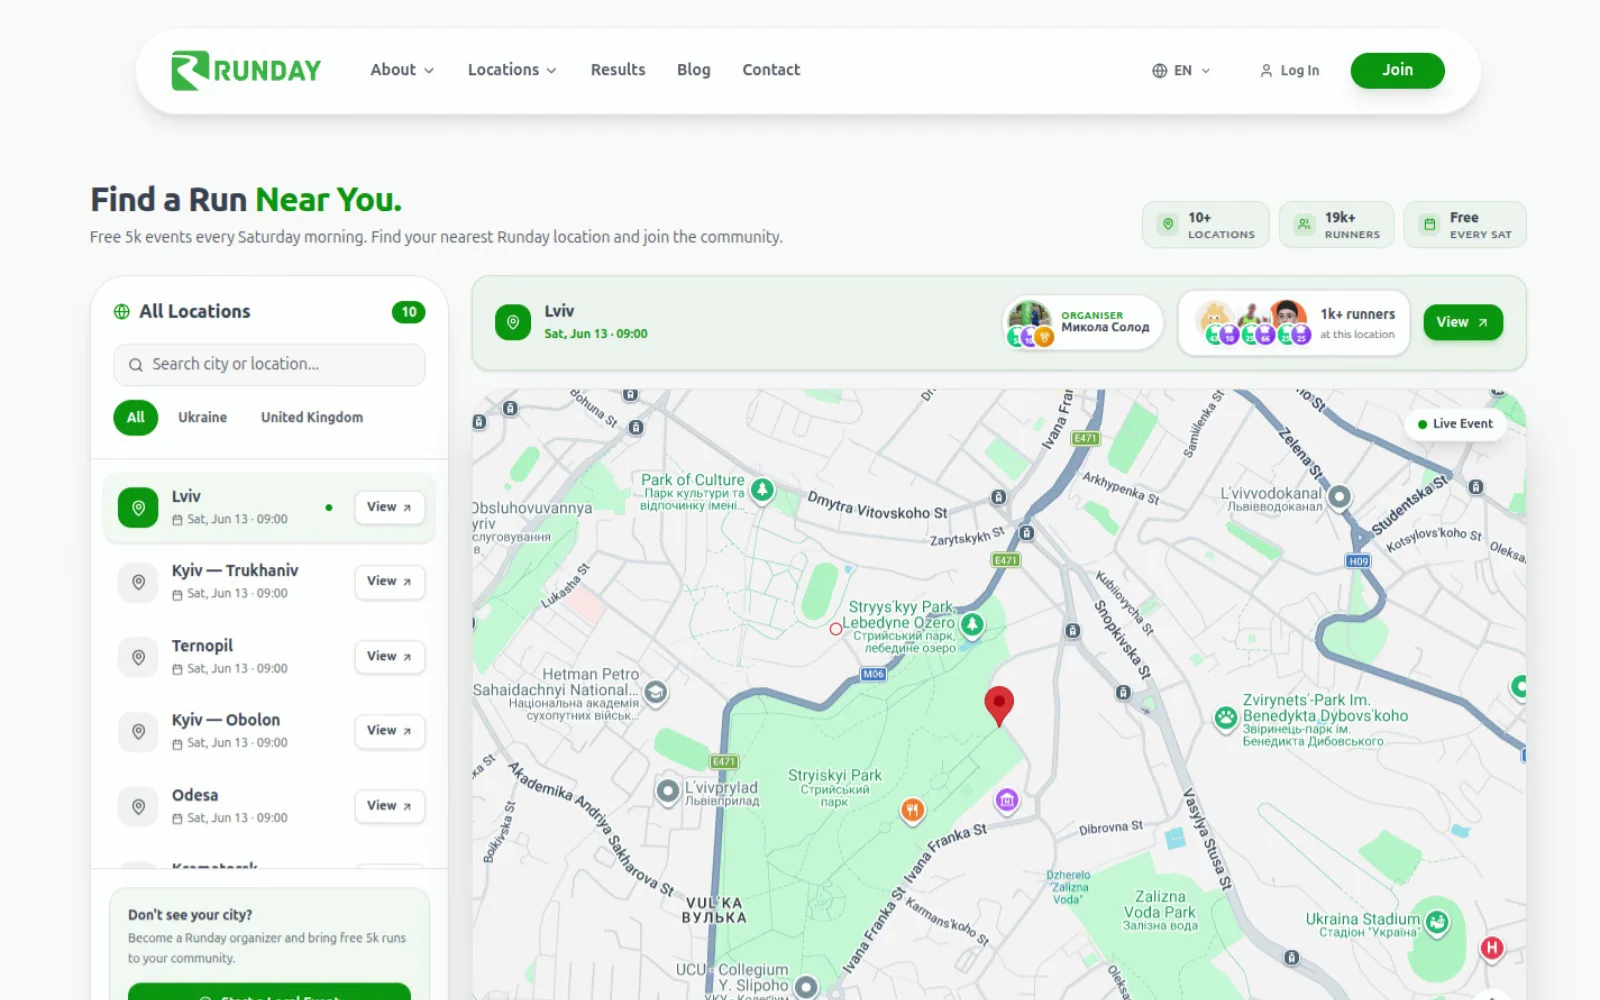This screenshot has height=1000, width=1600.
Task: Click the red location marker on map
Action: click(x=999, y=705)
